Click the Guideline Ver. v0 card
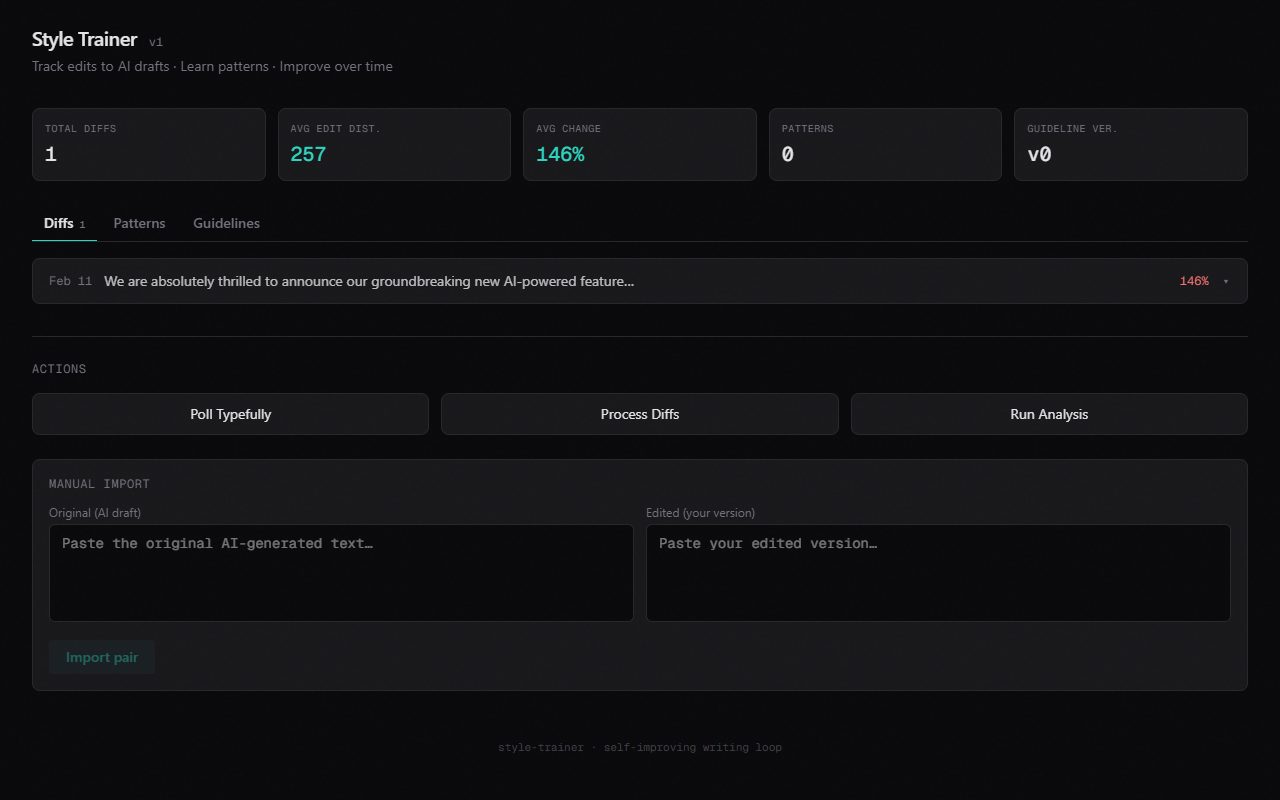The width and height of the screenshot is (1280, 800). click(x=1130, y=144)
